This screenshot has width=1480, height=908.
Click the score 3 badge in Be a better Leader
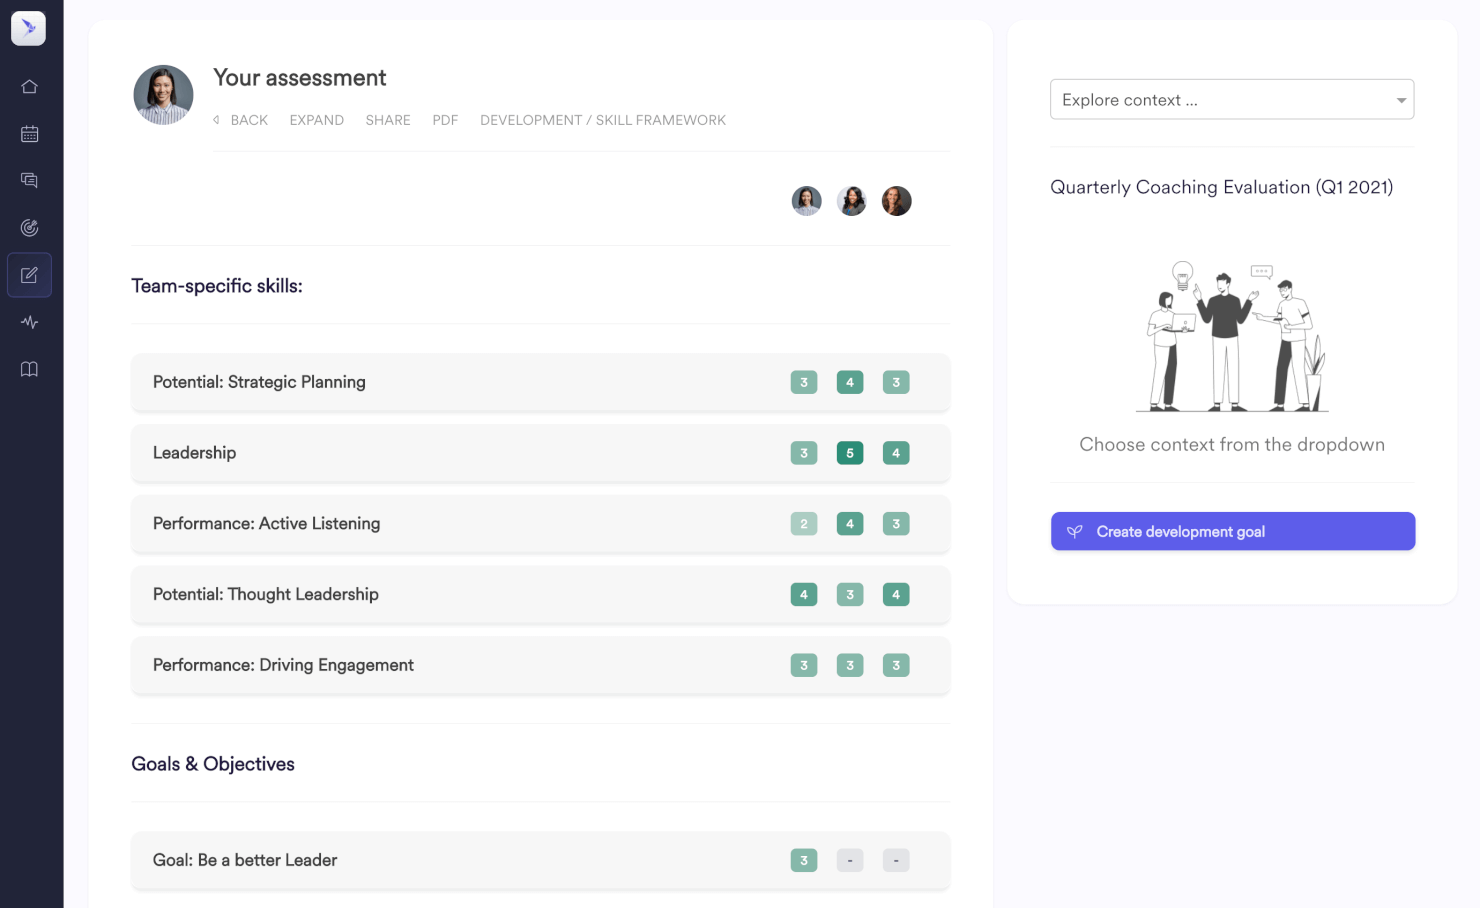[804, 860]
